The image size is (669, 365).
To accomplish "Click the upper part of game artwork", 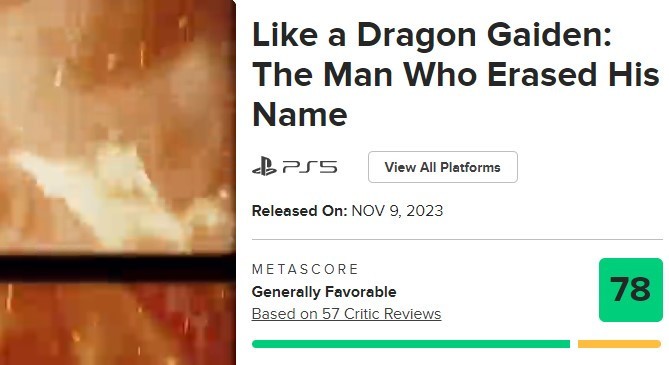I will [117, 126].
